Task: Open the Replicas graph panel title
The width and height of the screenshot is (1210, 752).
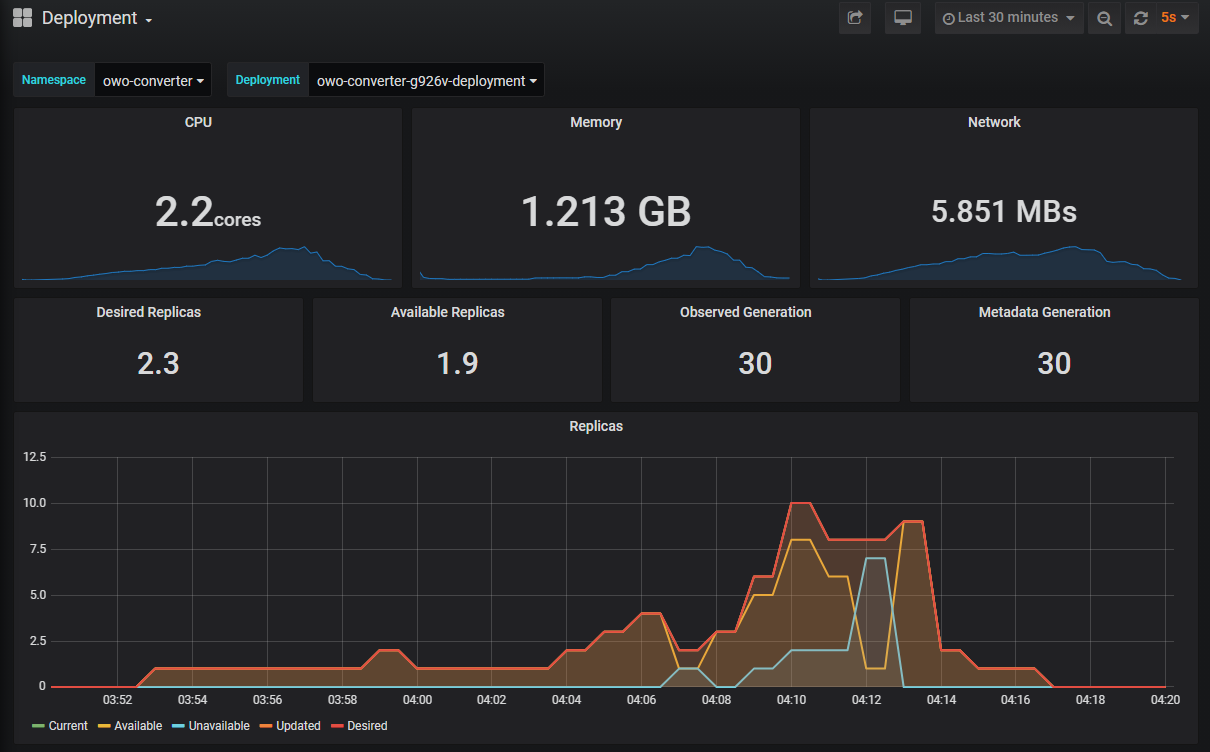Action: pos(596,426)
